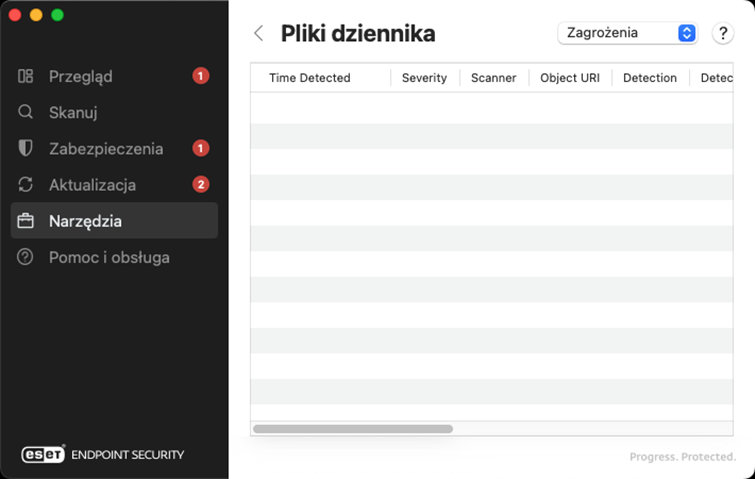Click the Object URI column header
Viewport: 756px width, 479px height.
(570, 78)
